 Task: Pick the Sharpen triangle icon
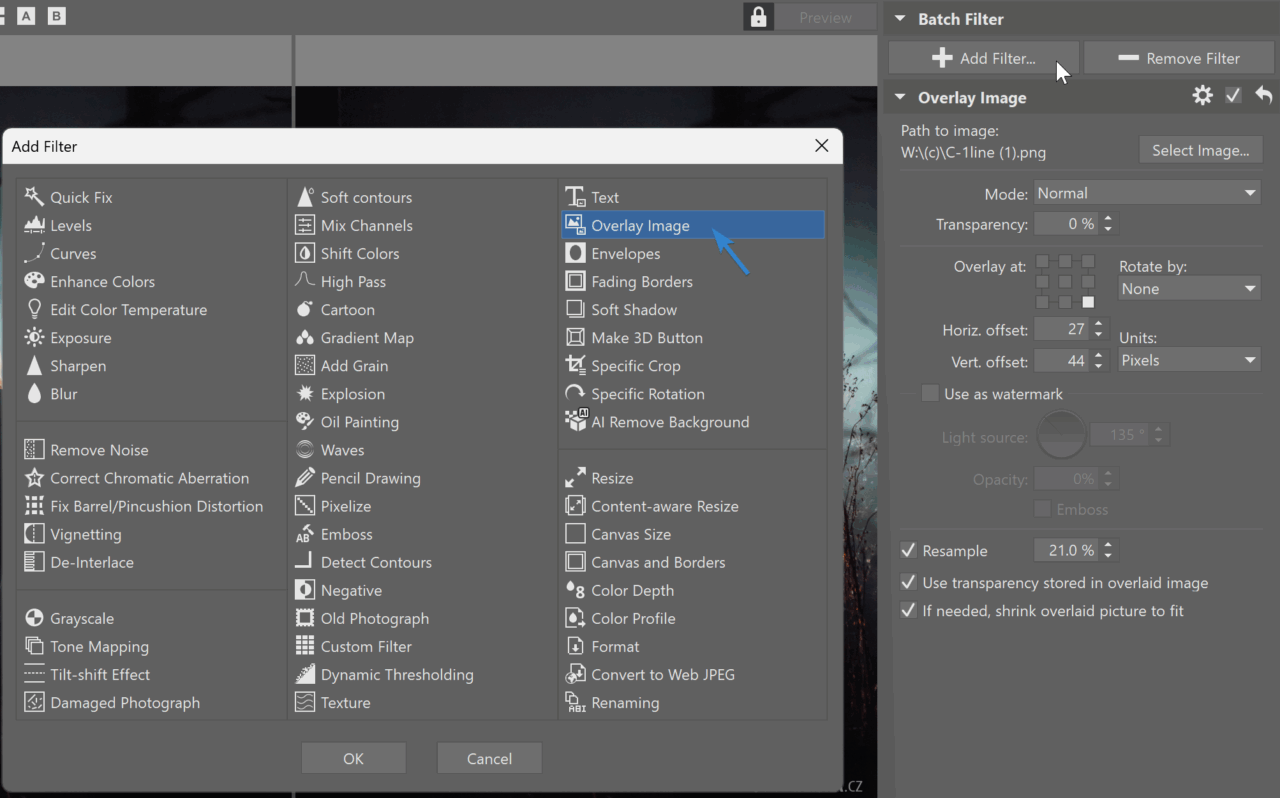click(34, 365)
